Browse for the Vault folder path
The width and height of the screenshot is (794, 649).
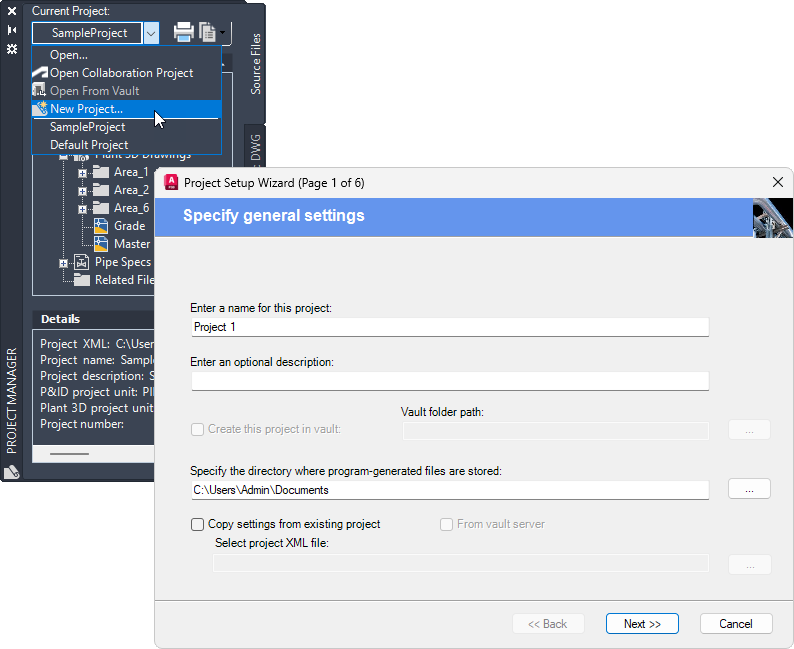click(x=749, y=430)
